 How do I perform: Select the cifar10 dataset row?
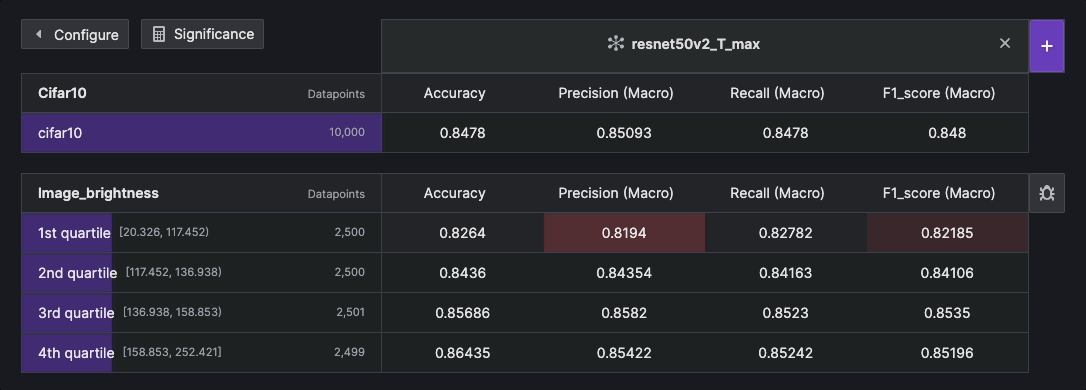coord(202,132)
